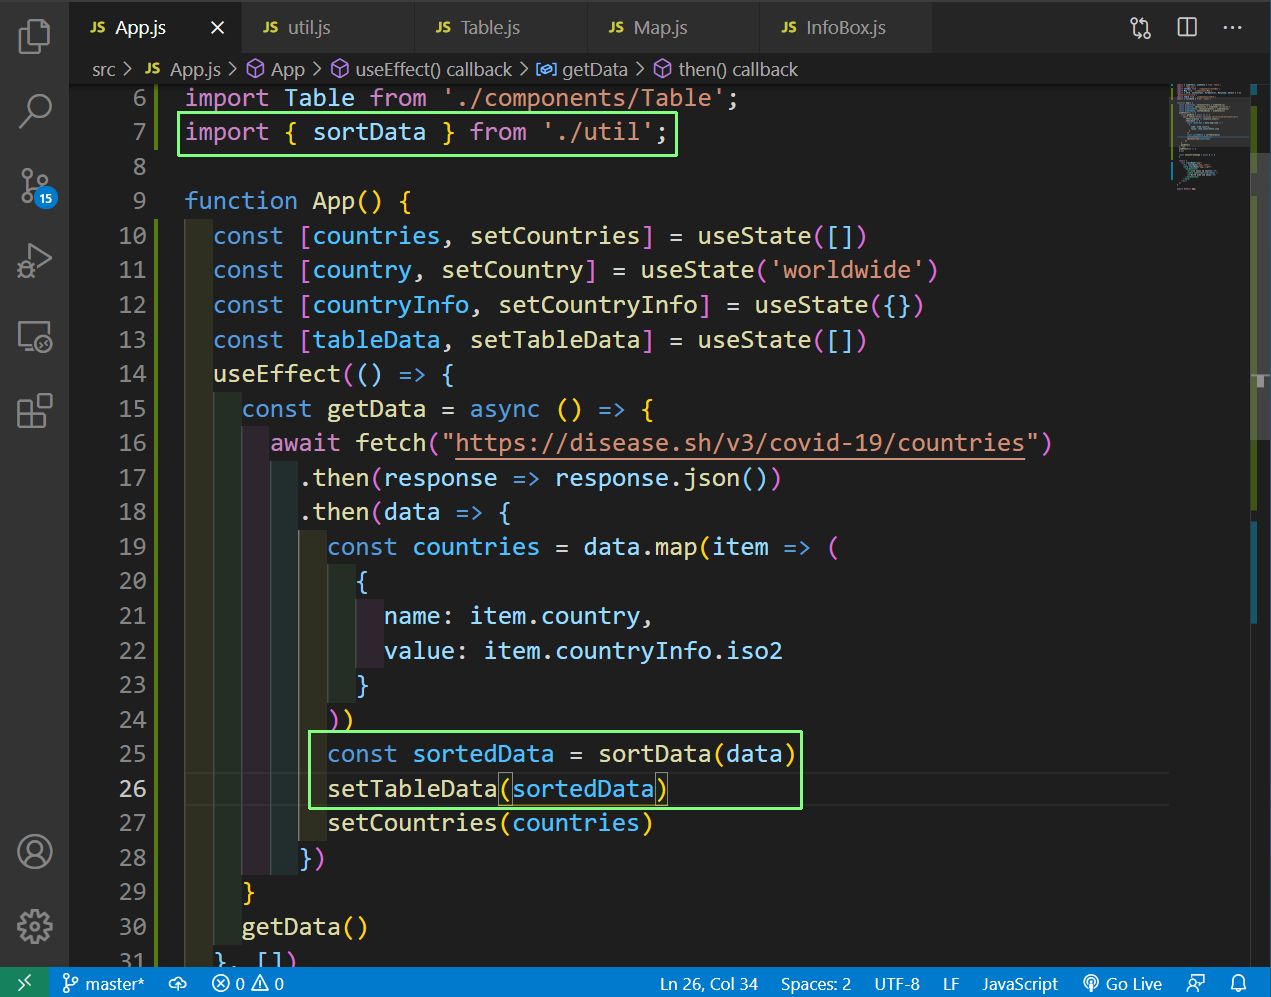This screenshot has width=1271, height=997.
Task: Open the notifications bell
Action: (1239, 984)
